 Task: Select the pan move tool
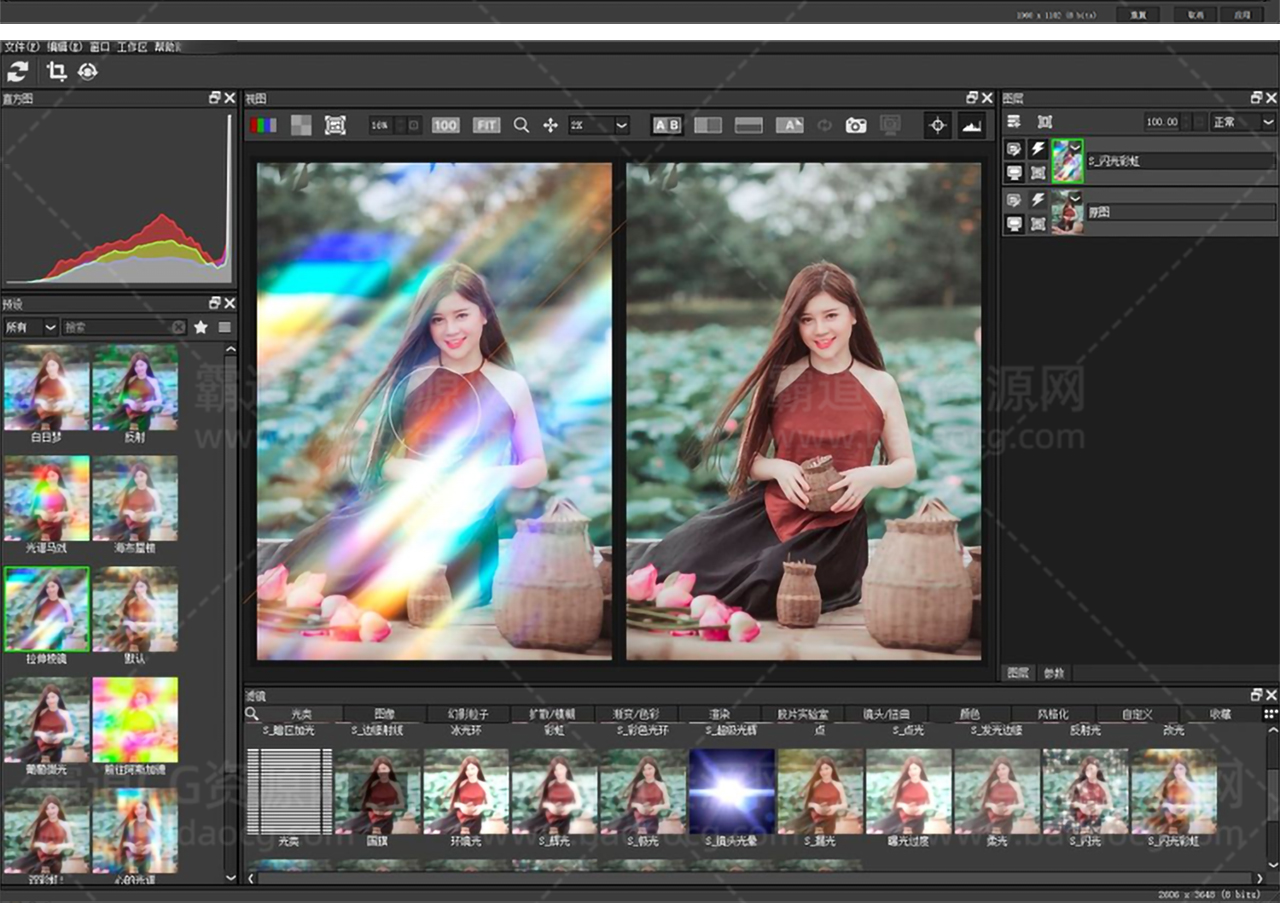[550, 125]
